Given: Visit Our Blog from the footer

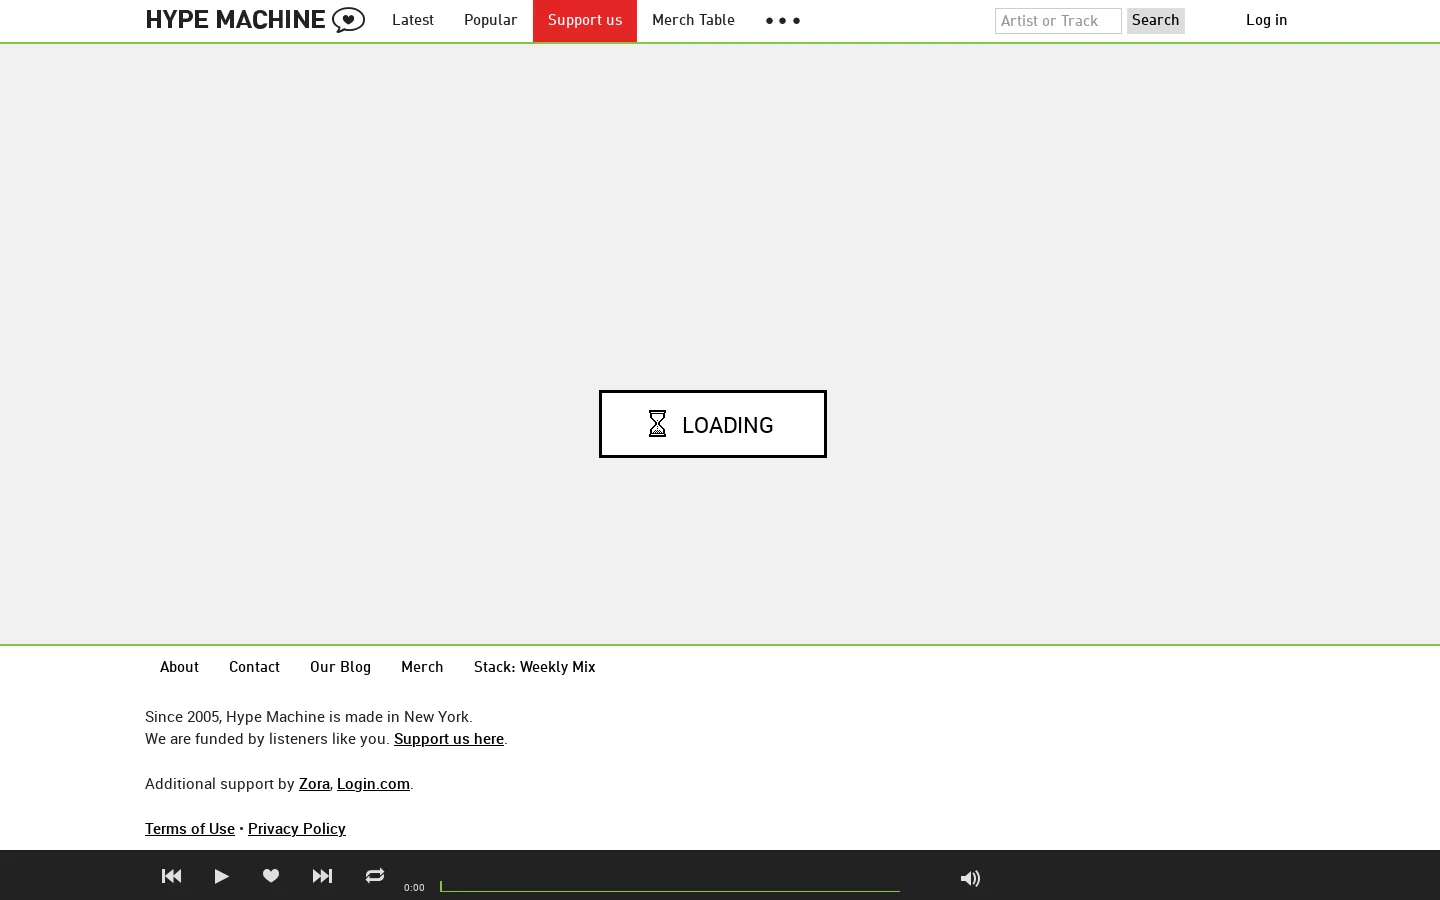Looking at the screenshot, I should (340, 667).
